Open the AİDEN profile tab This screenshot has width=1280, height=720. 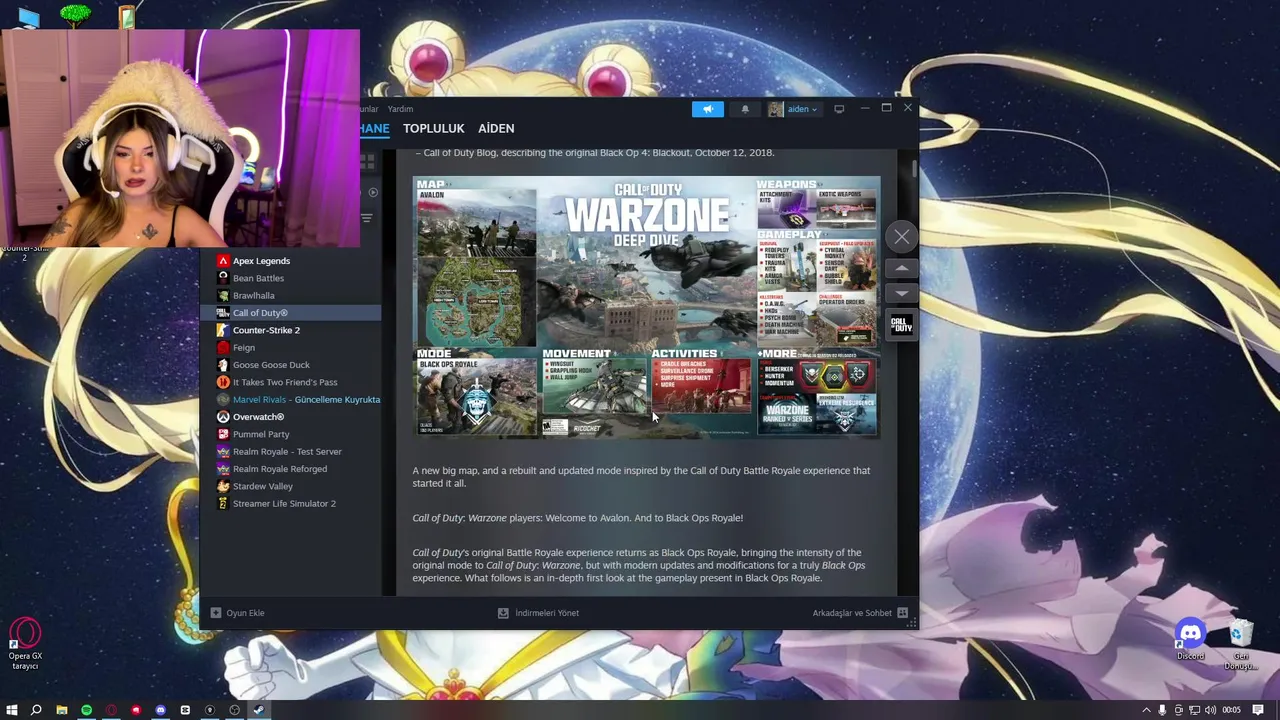(x=496, y=128)
